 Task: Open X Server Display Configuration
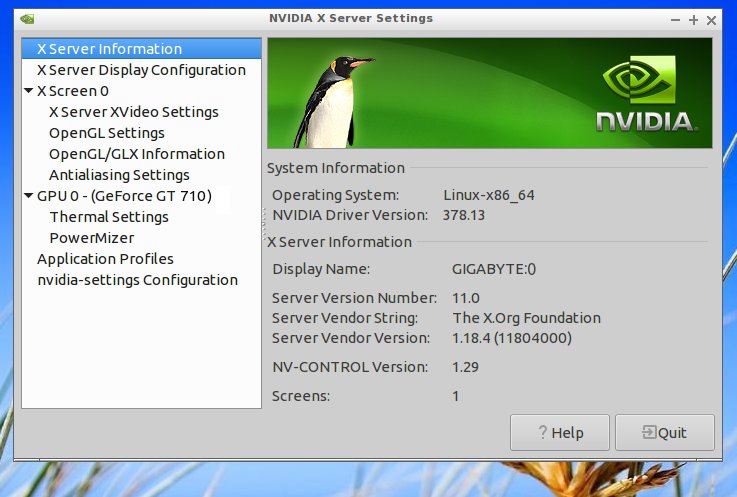[141, 70]
